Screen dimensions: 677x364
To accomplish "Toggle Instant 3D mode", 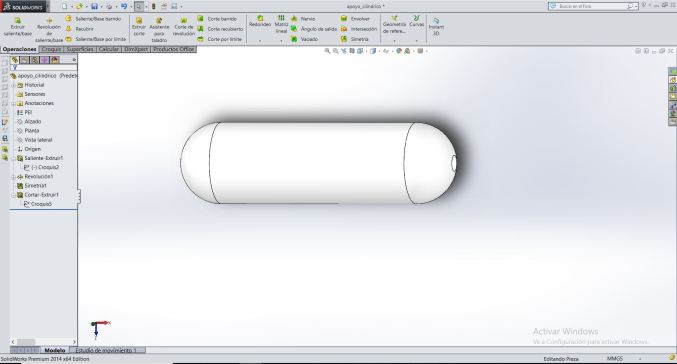I will click(436, 27).
